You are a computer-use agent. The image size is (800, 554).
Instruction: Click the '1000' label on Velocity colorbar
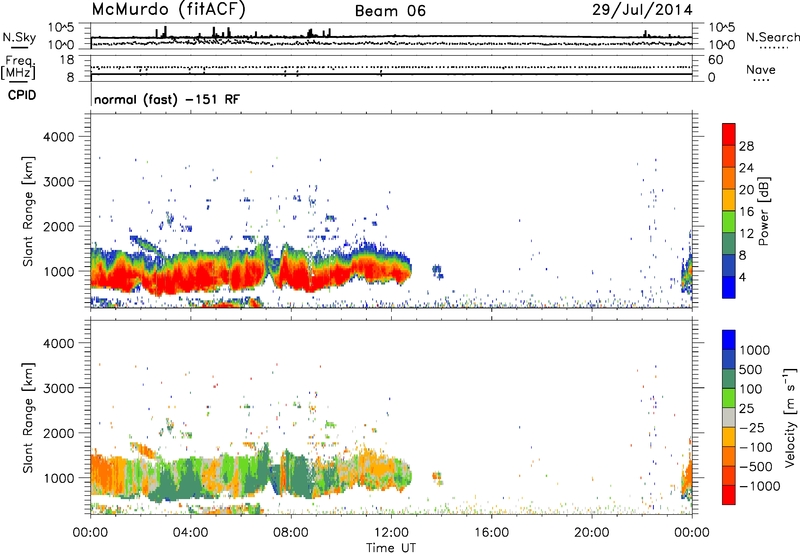pyautogui.click(x=754, y=350)
